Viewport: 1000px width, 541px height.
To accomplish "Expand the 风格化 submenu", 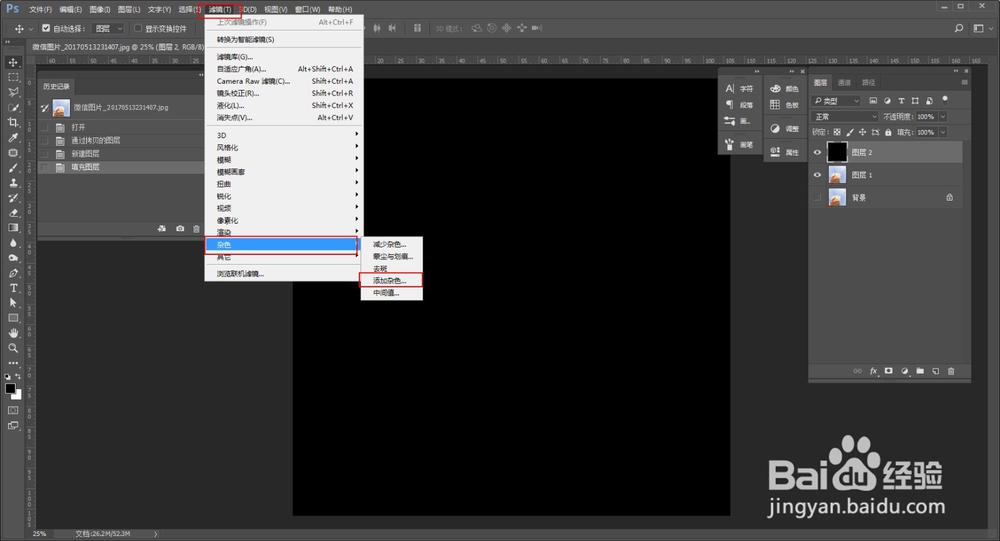I will coord(284,147).
